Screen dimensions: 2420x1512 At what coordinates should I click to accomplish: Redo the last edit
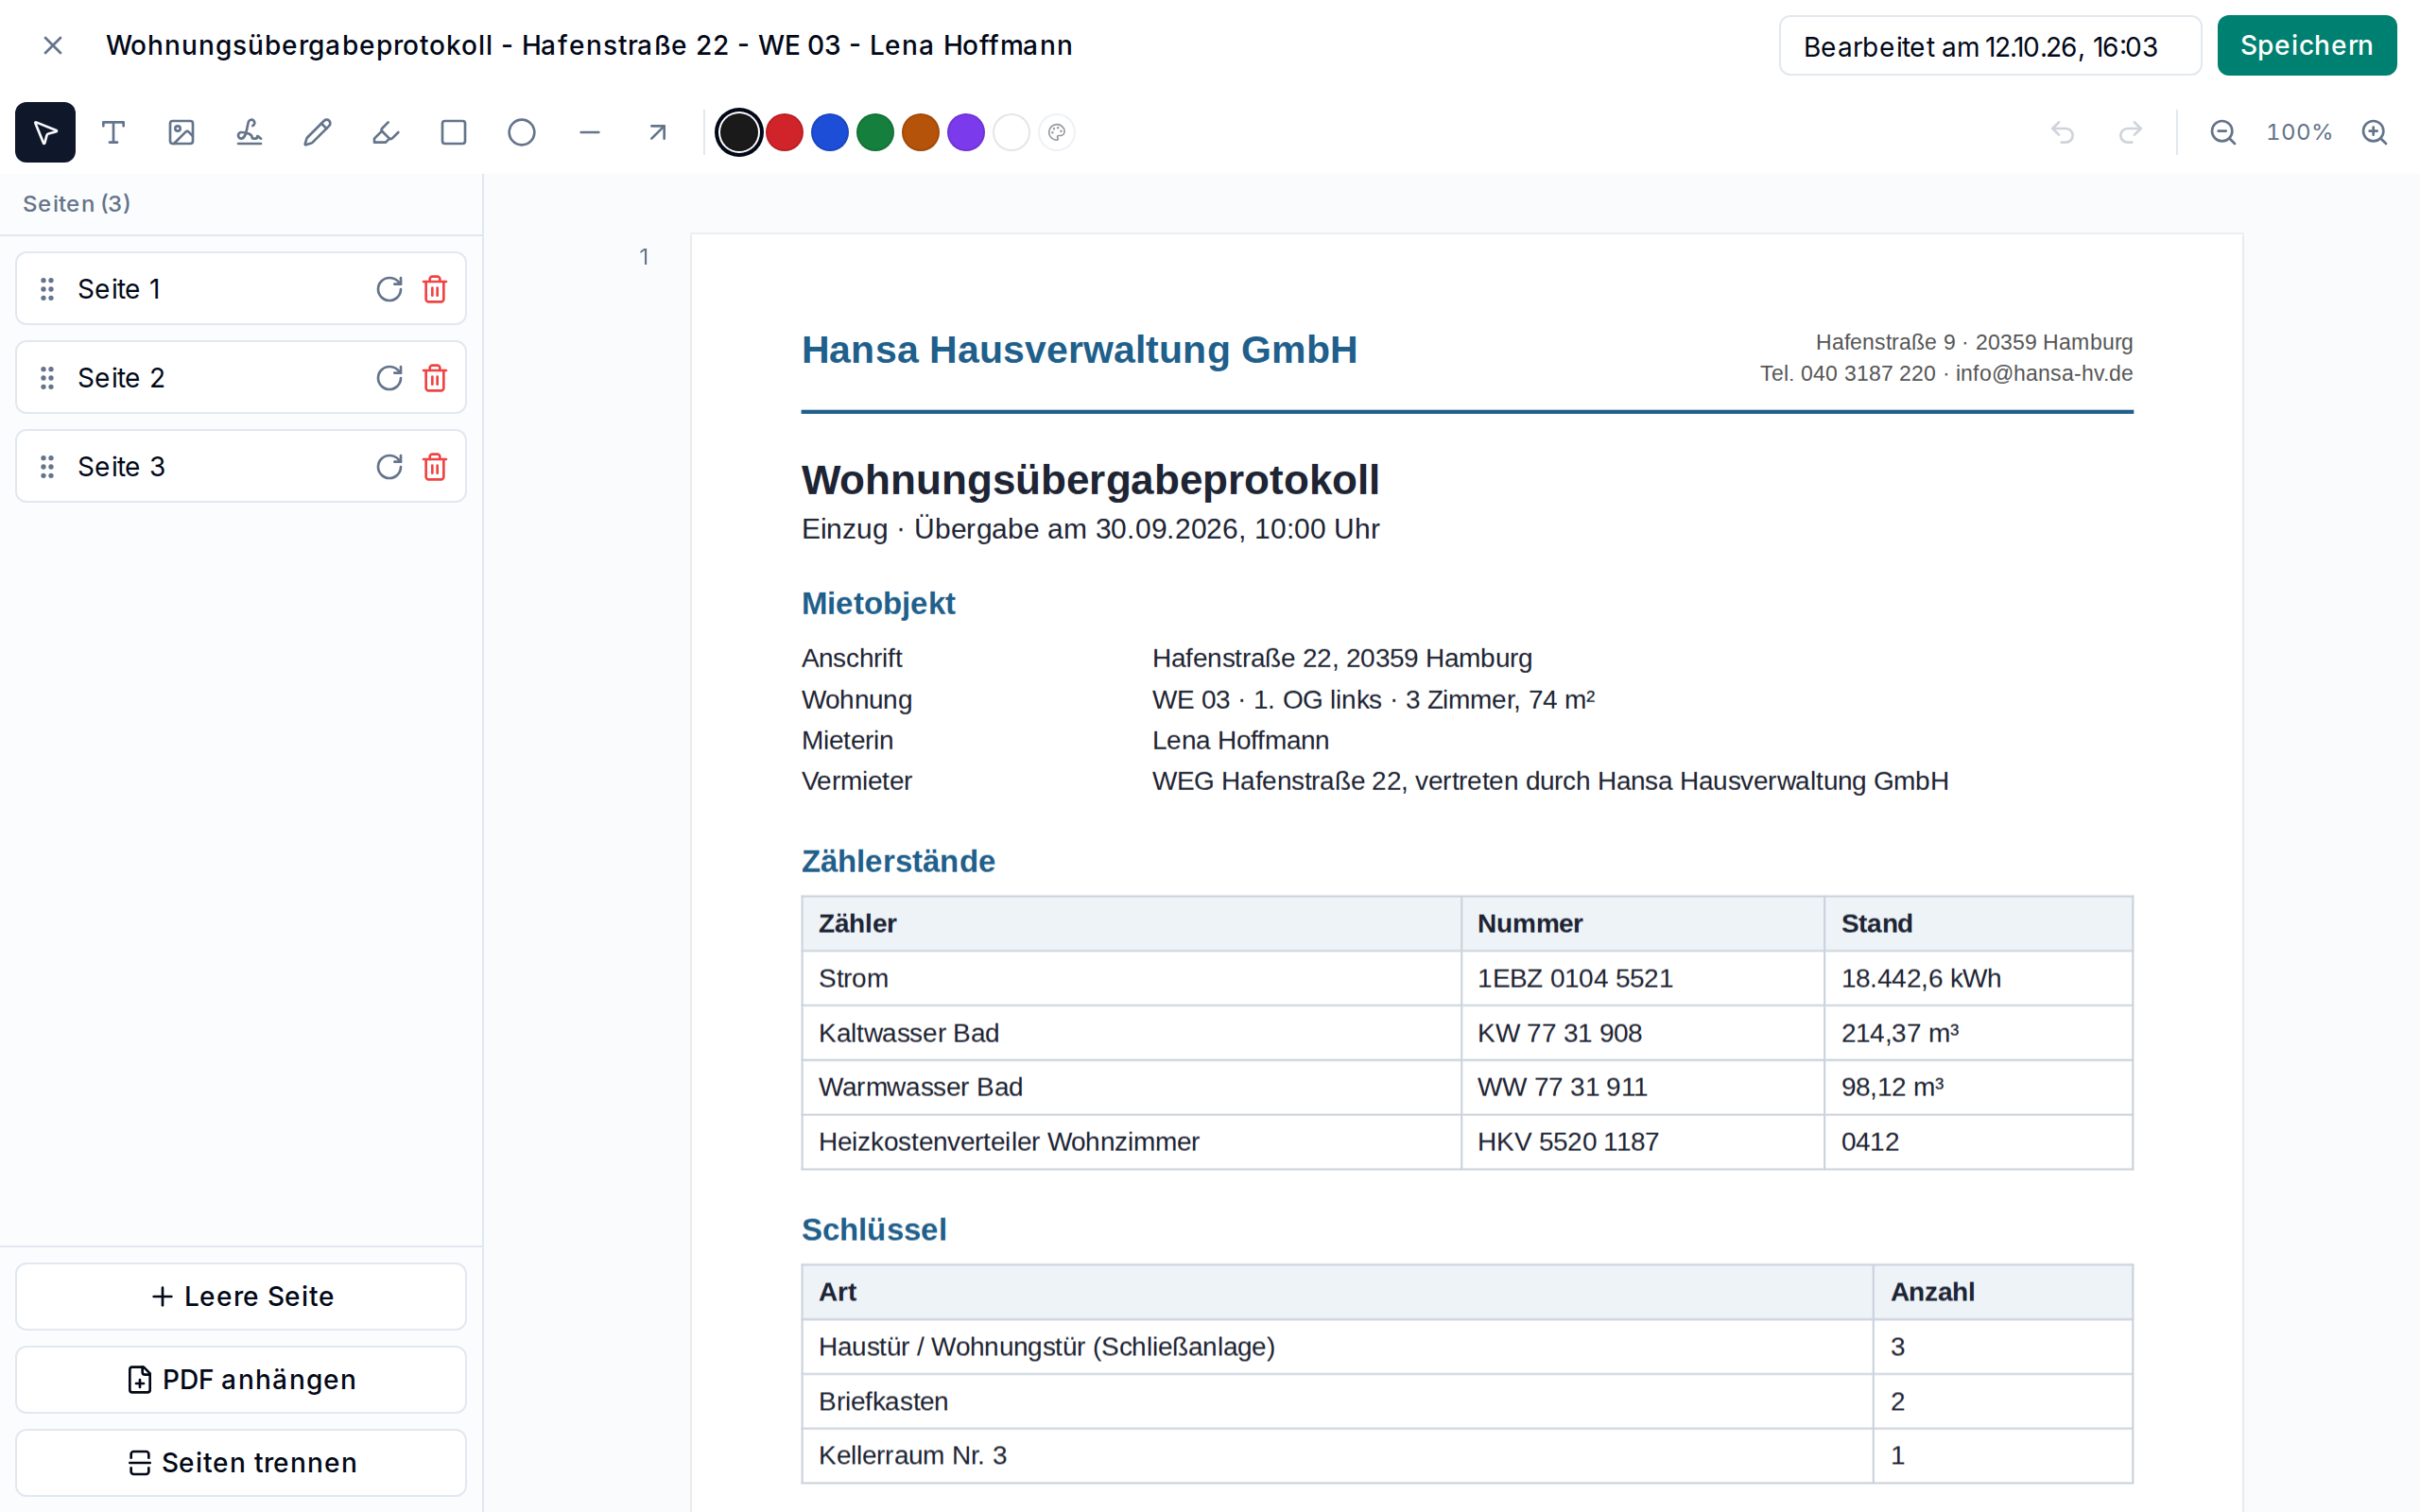click(x=2130, y=132)
